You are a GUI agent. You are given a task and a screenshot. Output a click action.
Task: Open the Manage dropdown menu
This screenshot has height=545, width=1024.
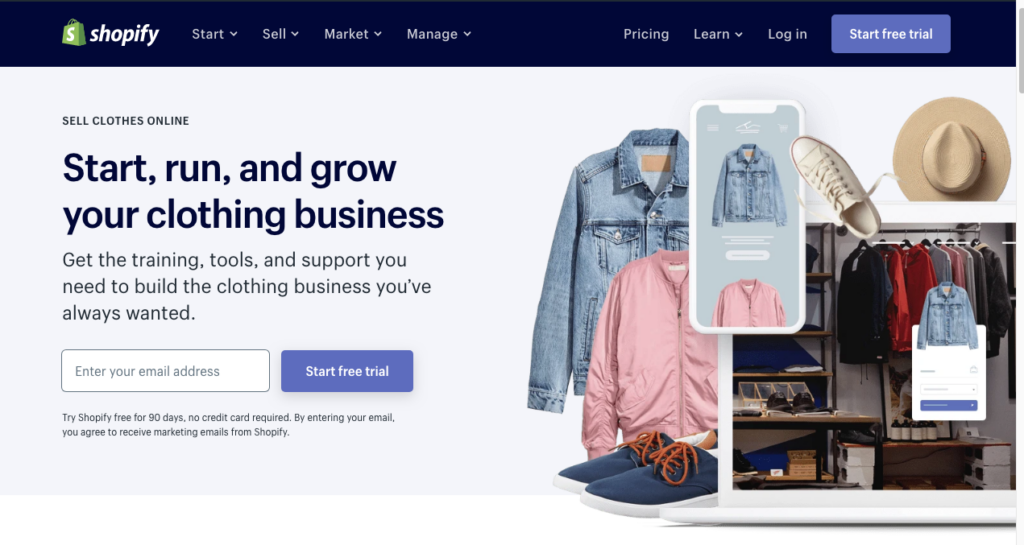click(439, 34)
